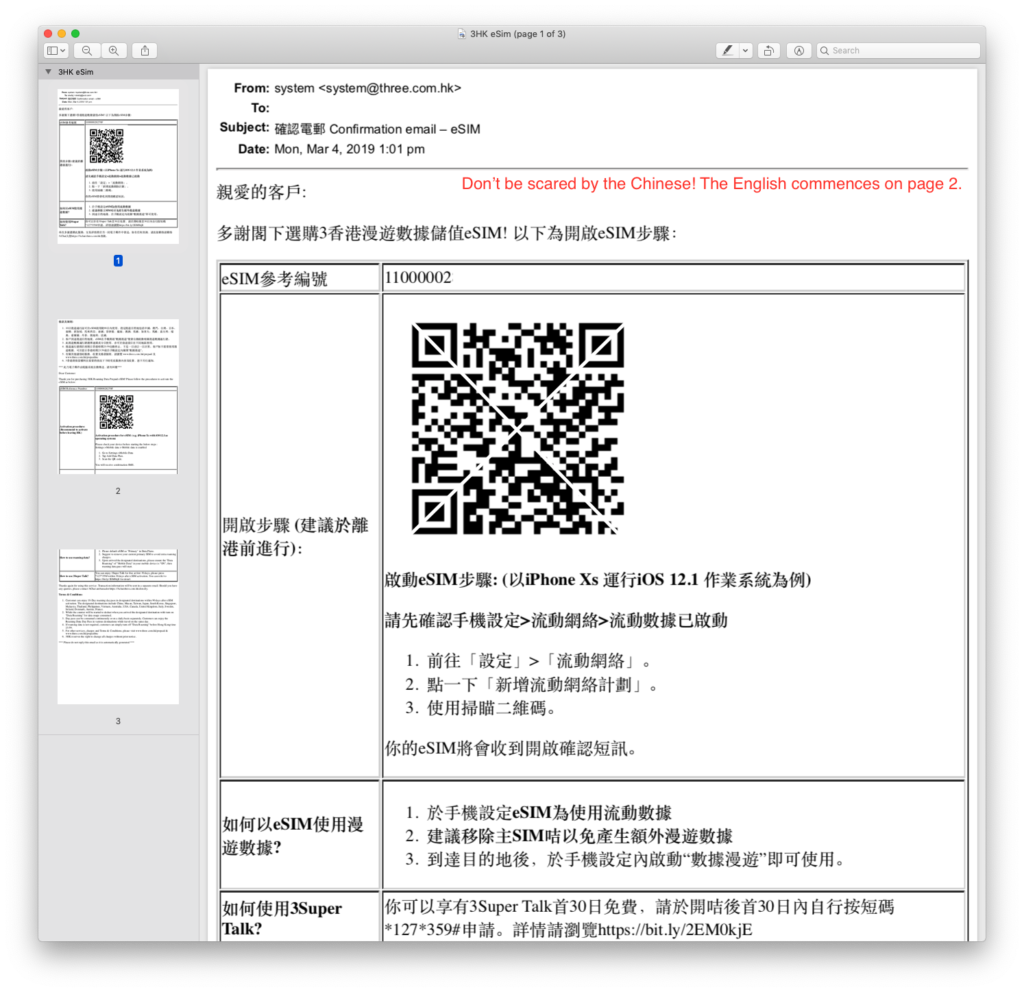Viewport: 1024px width, 992px height.
Task: Click the eSIM reference number 11000002
Action: pos(418,278)
